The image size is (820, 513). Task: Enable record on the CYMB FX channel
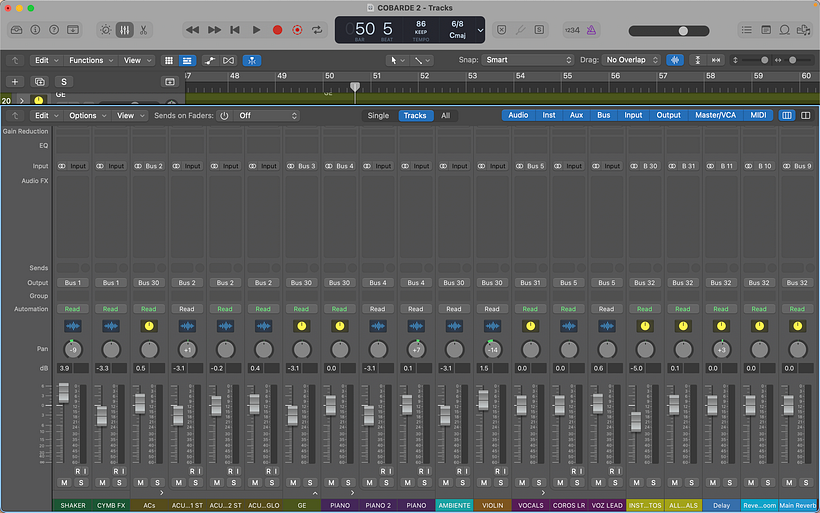116,471
